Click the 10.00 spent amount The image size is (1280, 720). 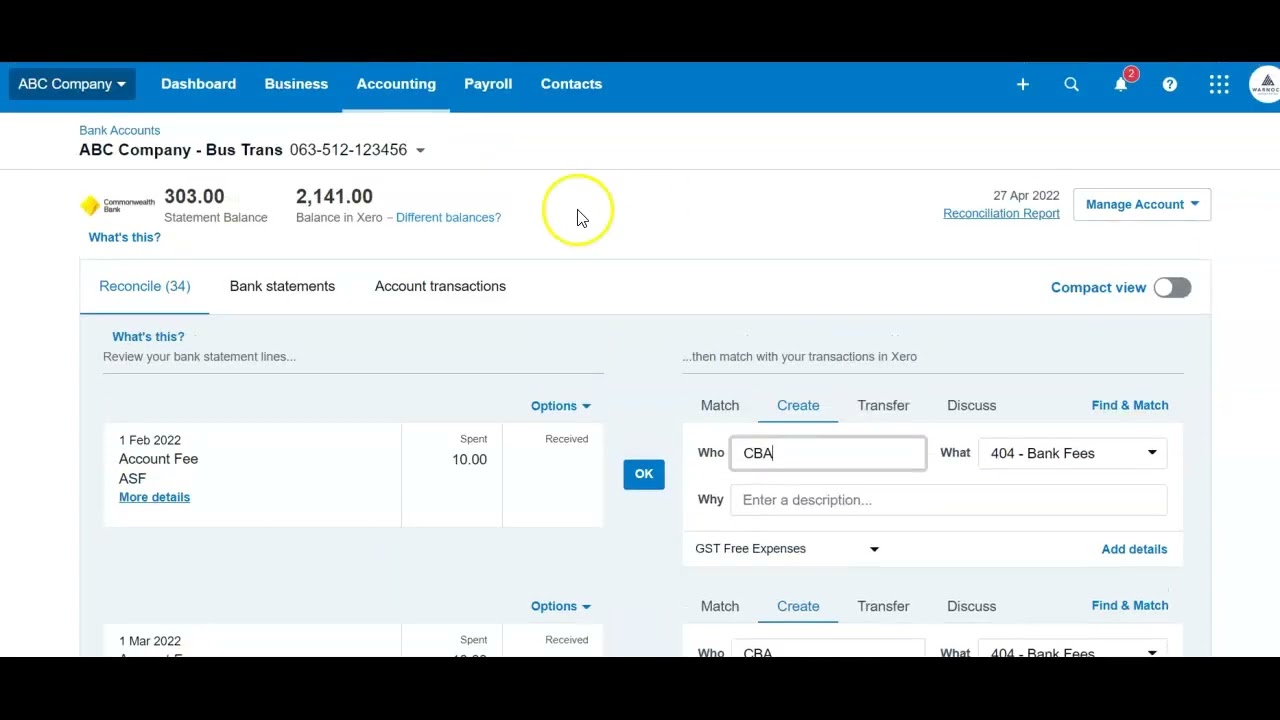point(469,460)
